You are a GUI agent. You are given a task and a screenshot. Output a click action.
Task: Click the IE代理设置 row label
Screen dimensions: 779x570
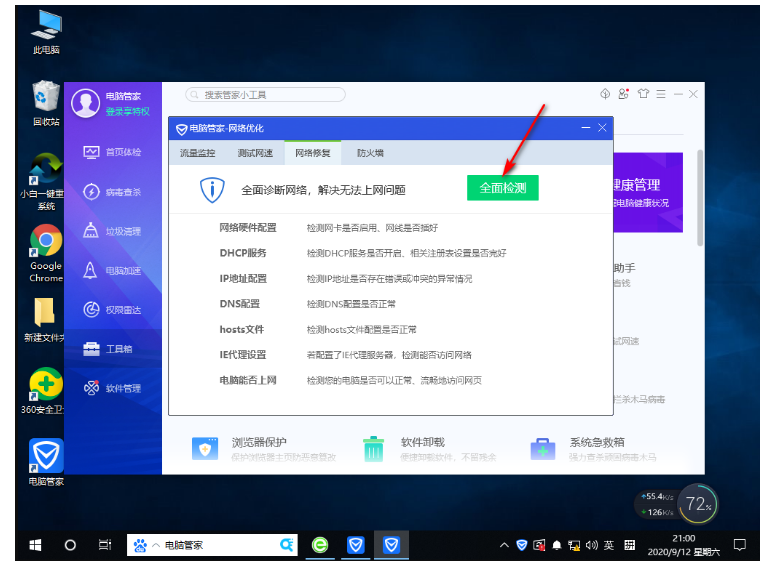[x=243, y=355]
